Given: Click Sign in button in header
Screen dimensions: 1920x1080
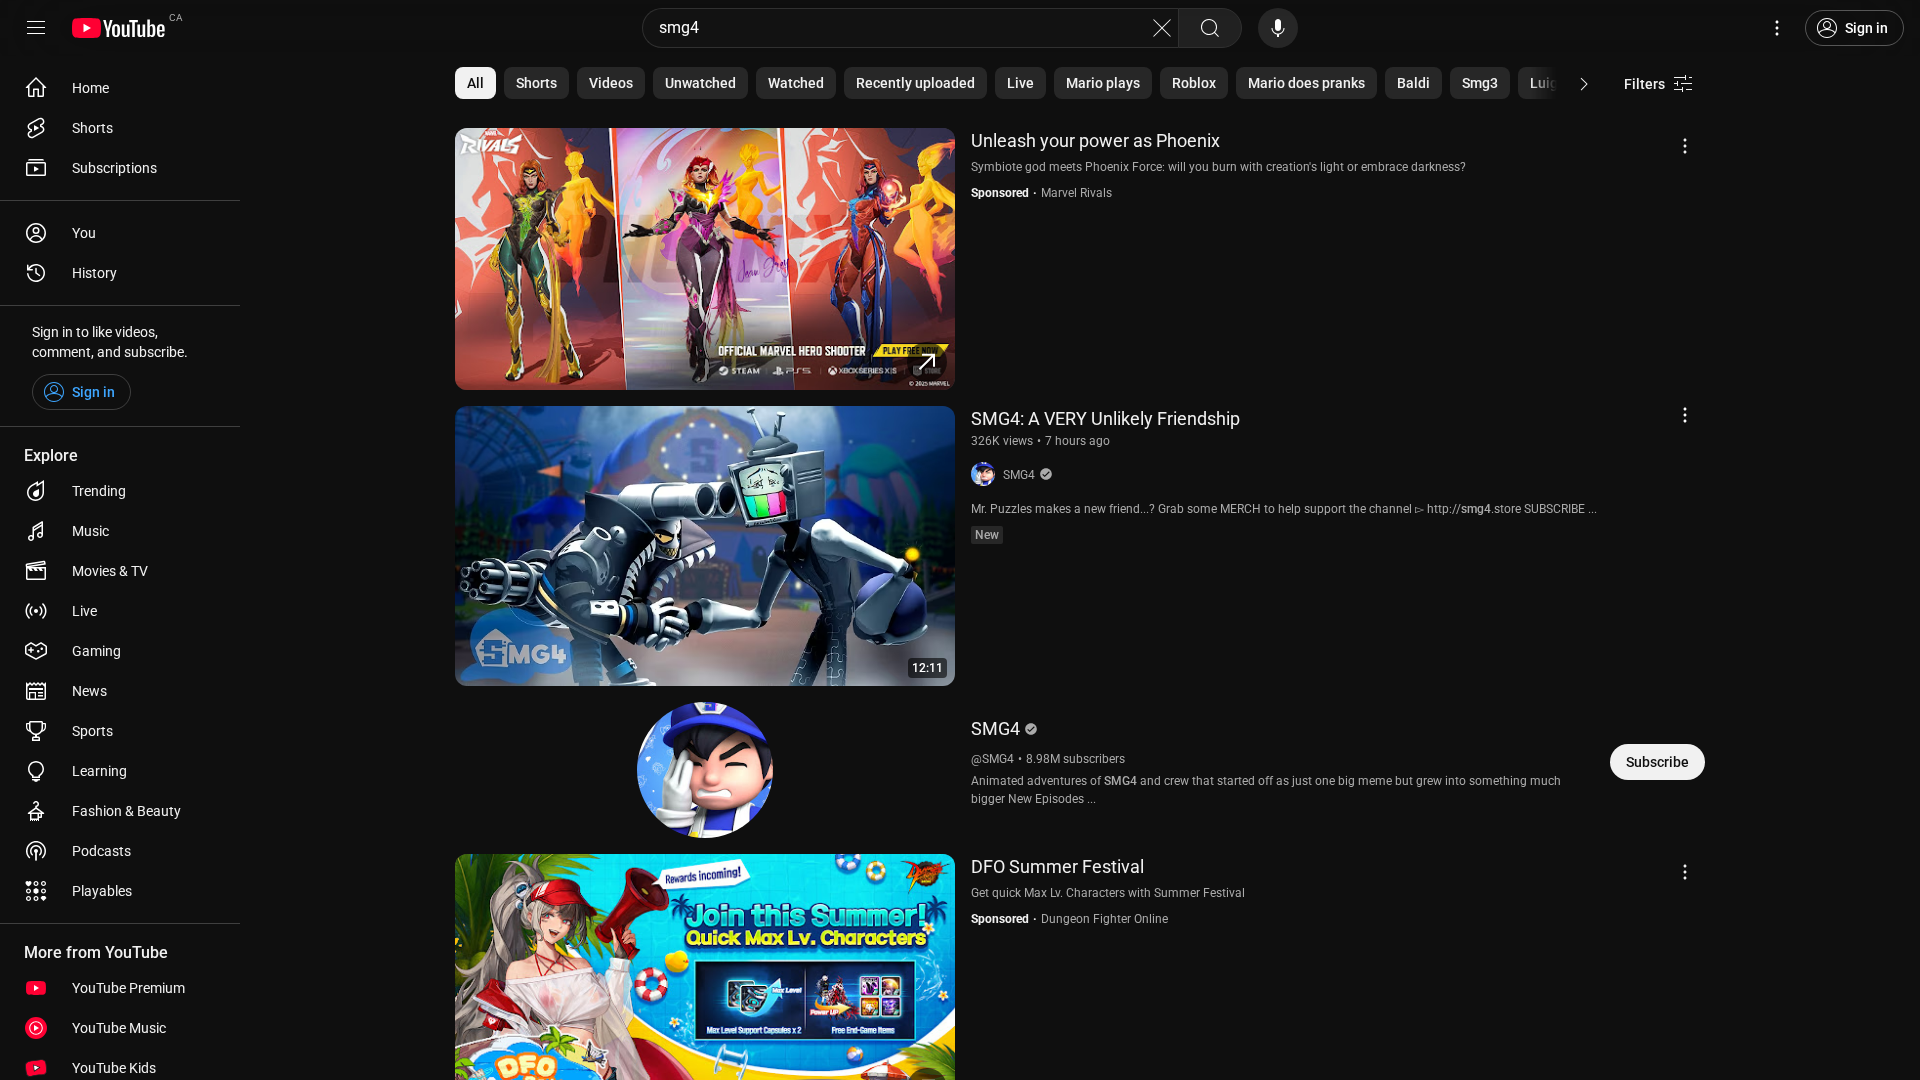Looking at the screenshot, I should 1854,28.
